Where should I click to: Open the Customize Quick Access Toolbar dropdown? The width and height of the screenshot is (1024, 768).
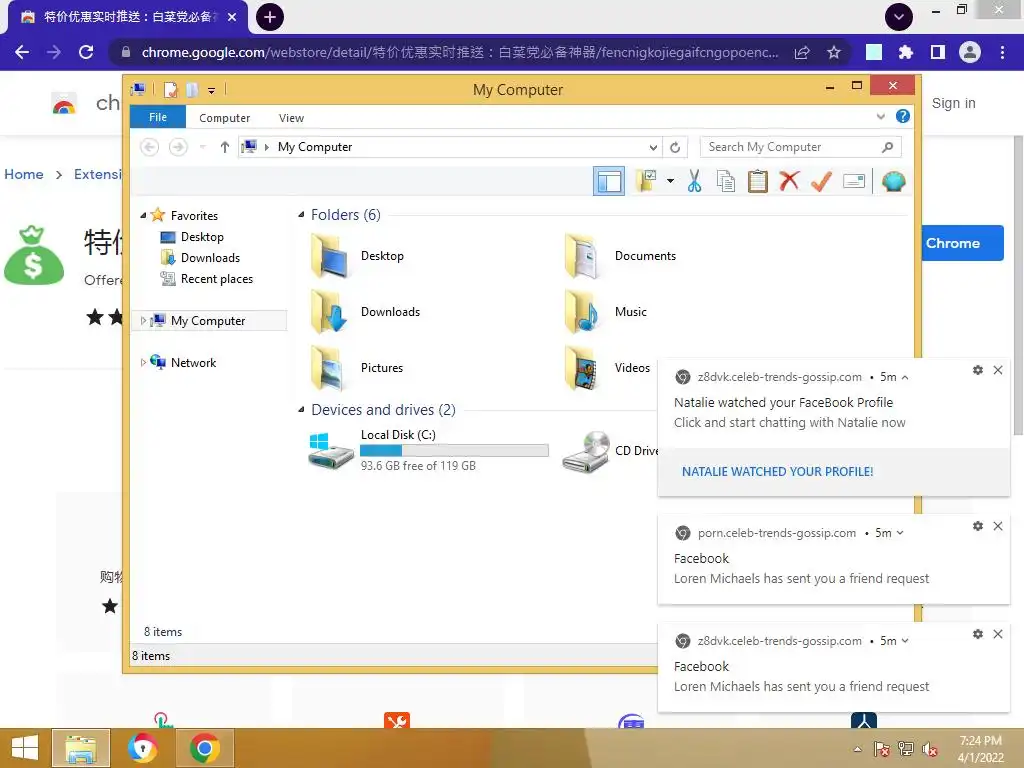point(212,90)
